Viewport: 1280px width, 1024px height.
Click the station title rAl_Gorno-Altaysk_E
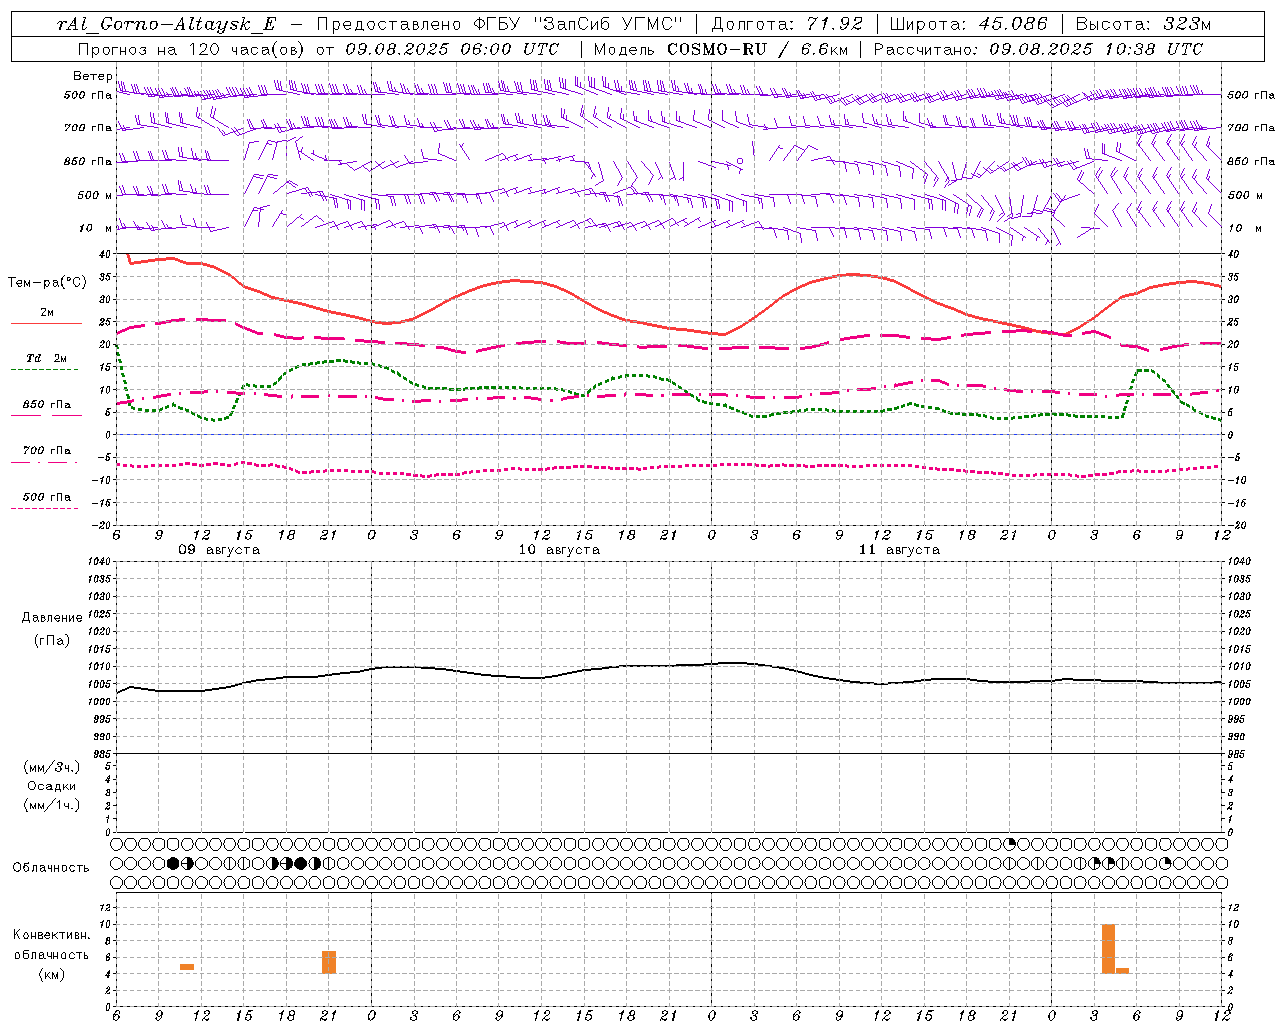coord(166,24)
